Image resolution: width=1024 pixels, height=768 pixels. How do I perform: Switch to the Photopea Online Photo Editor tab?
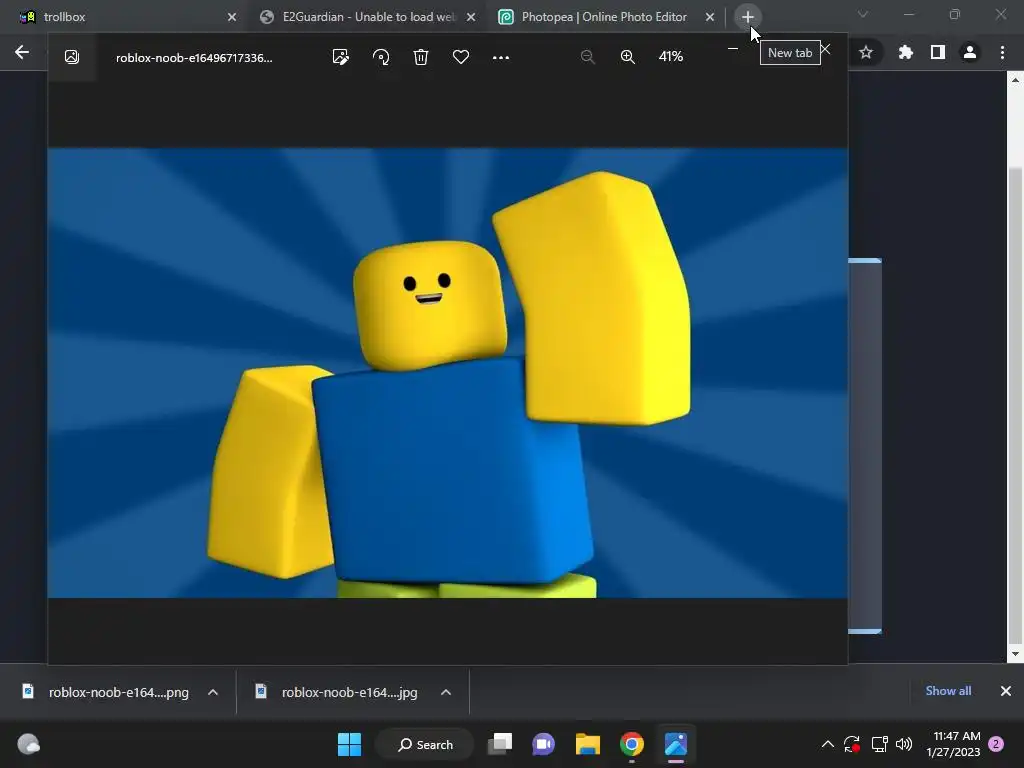point(604,17)
